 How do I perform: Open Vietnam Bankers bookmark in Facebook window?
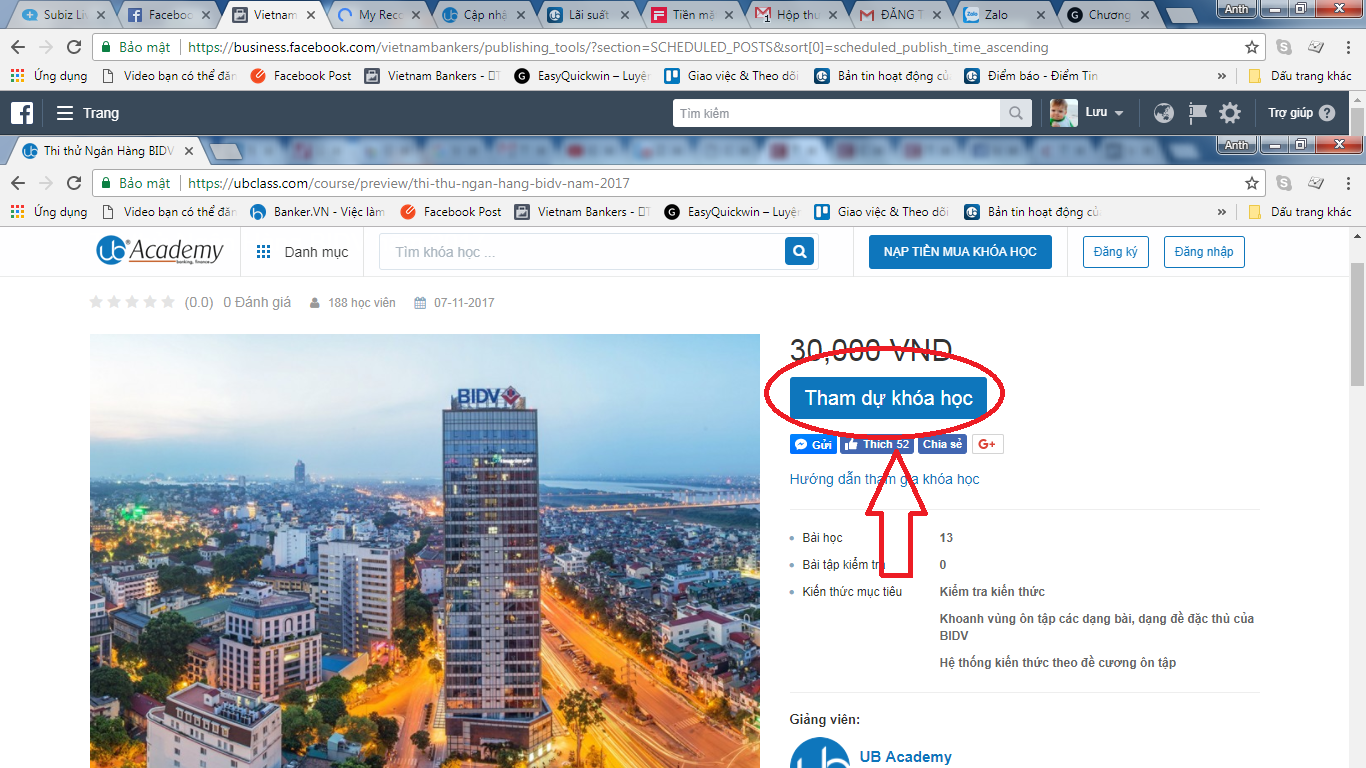tap(431, 76)
